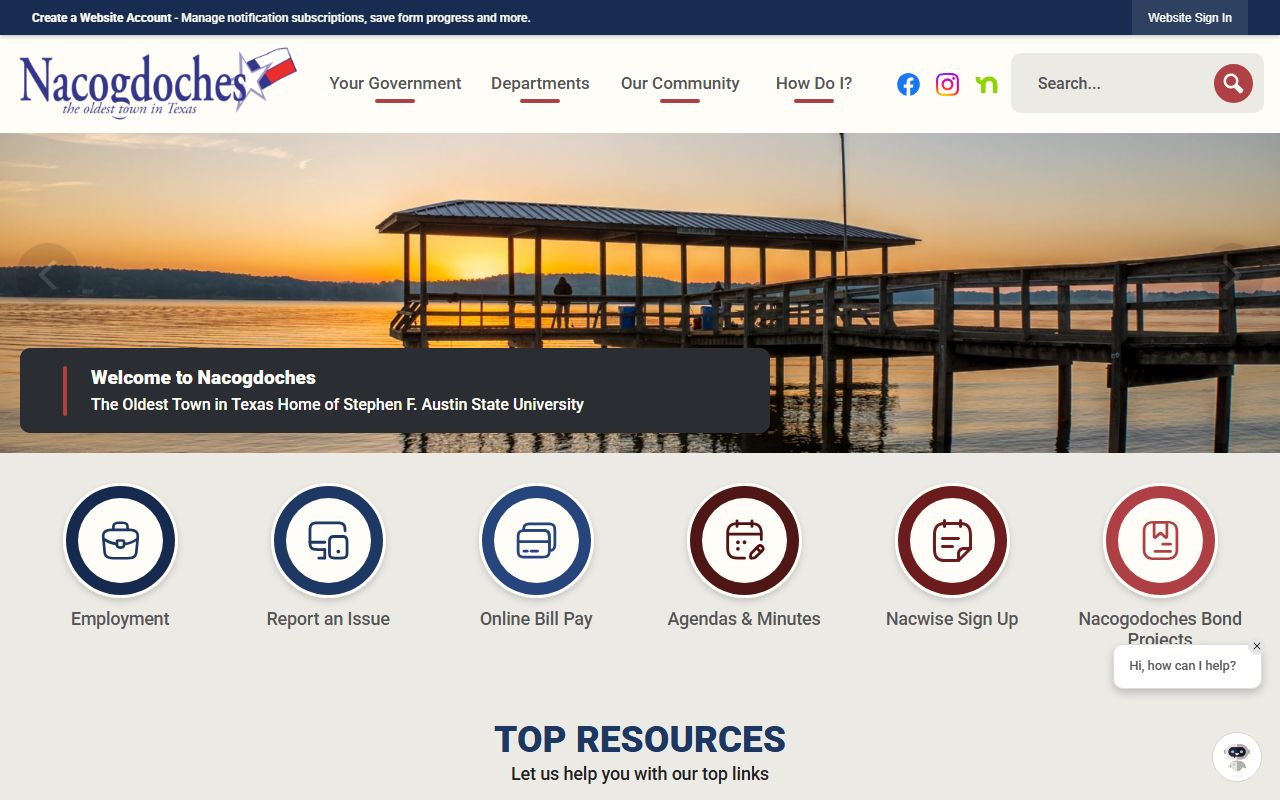The height and width of the screenshot is (800, 1280).
Task: Click the Welcome to Nacogdoches banner caption
Action: pos(395,390)
